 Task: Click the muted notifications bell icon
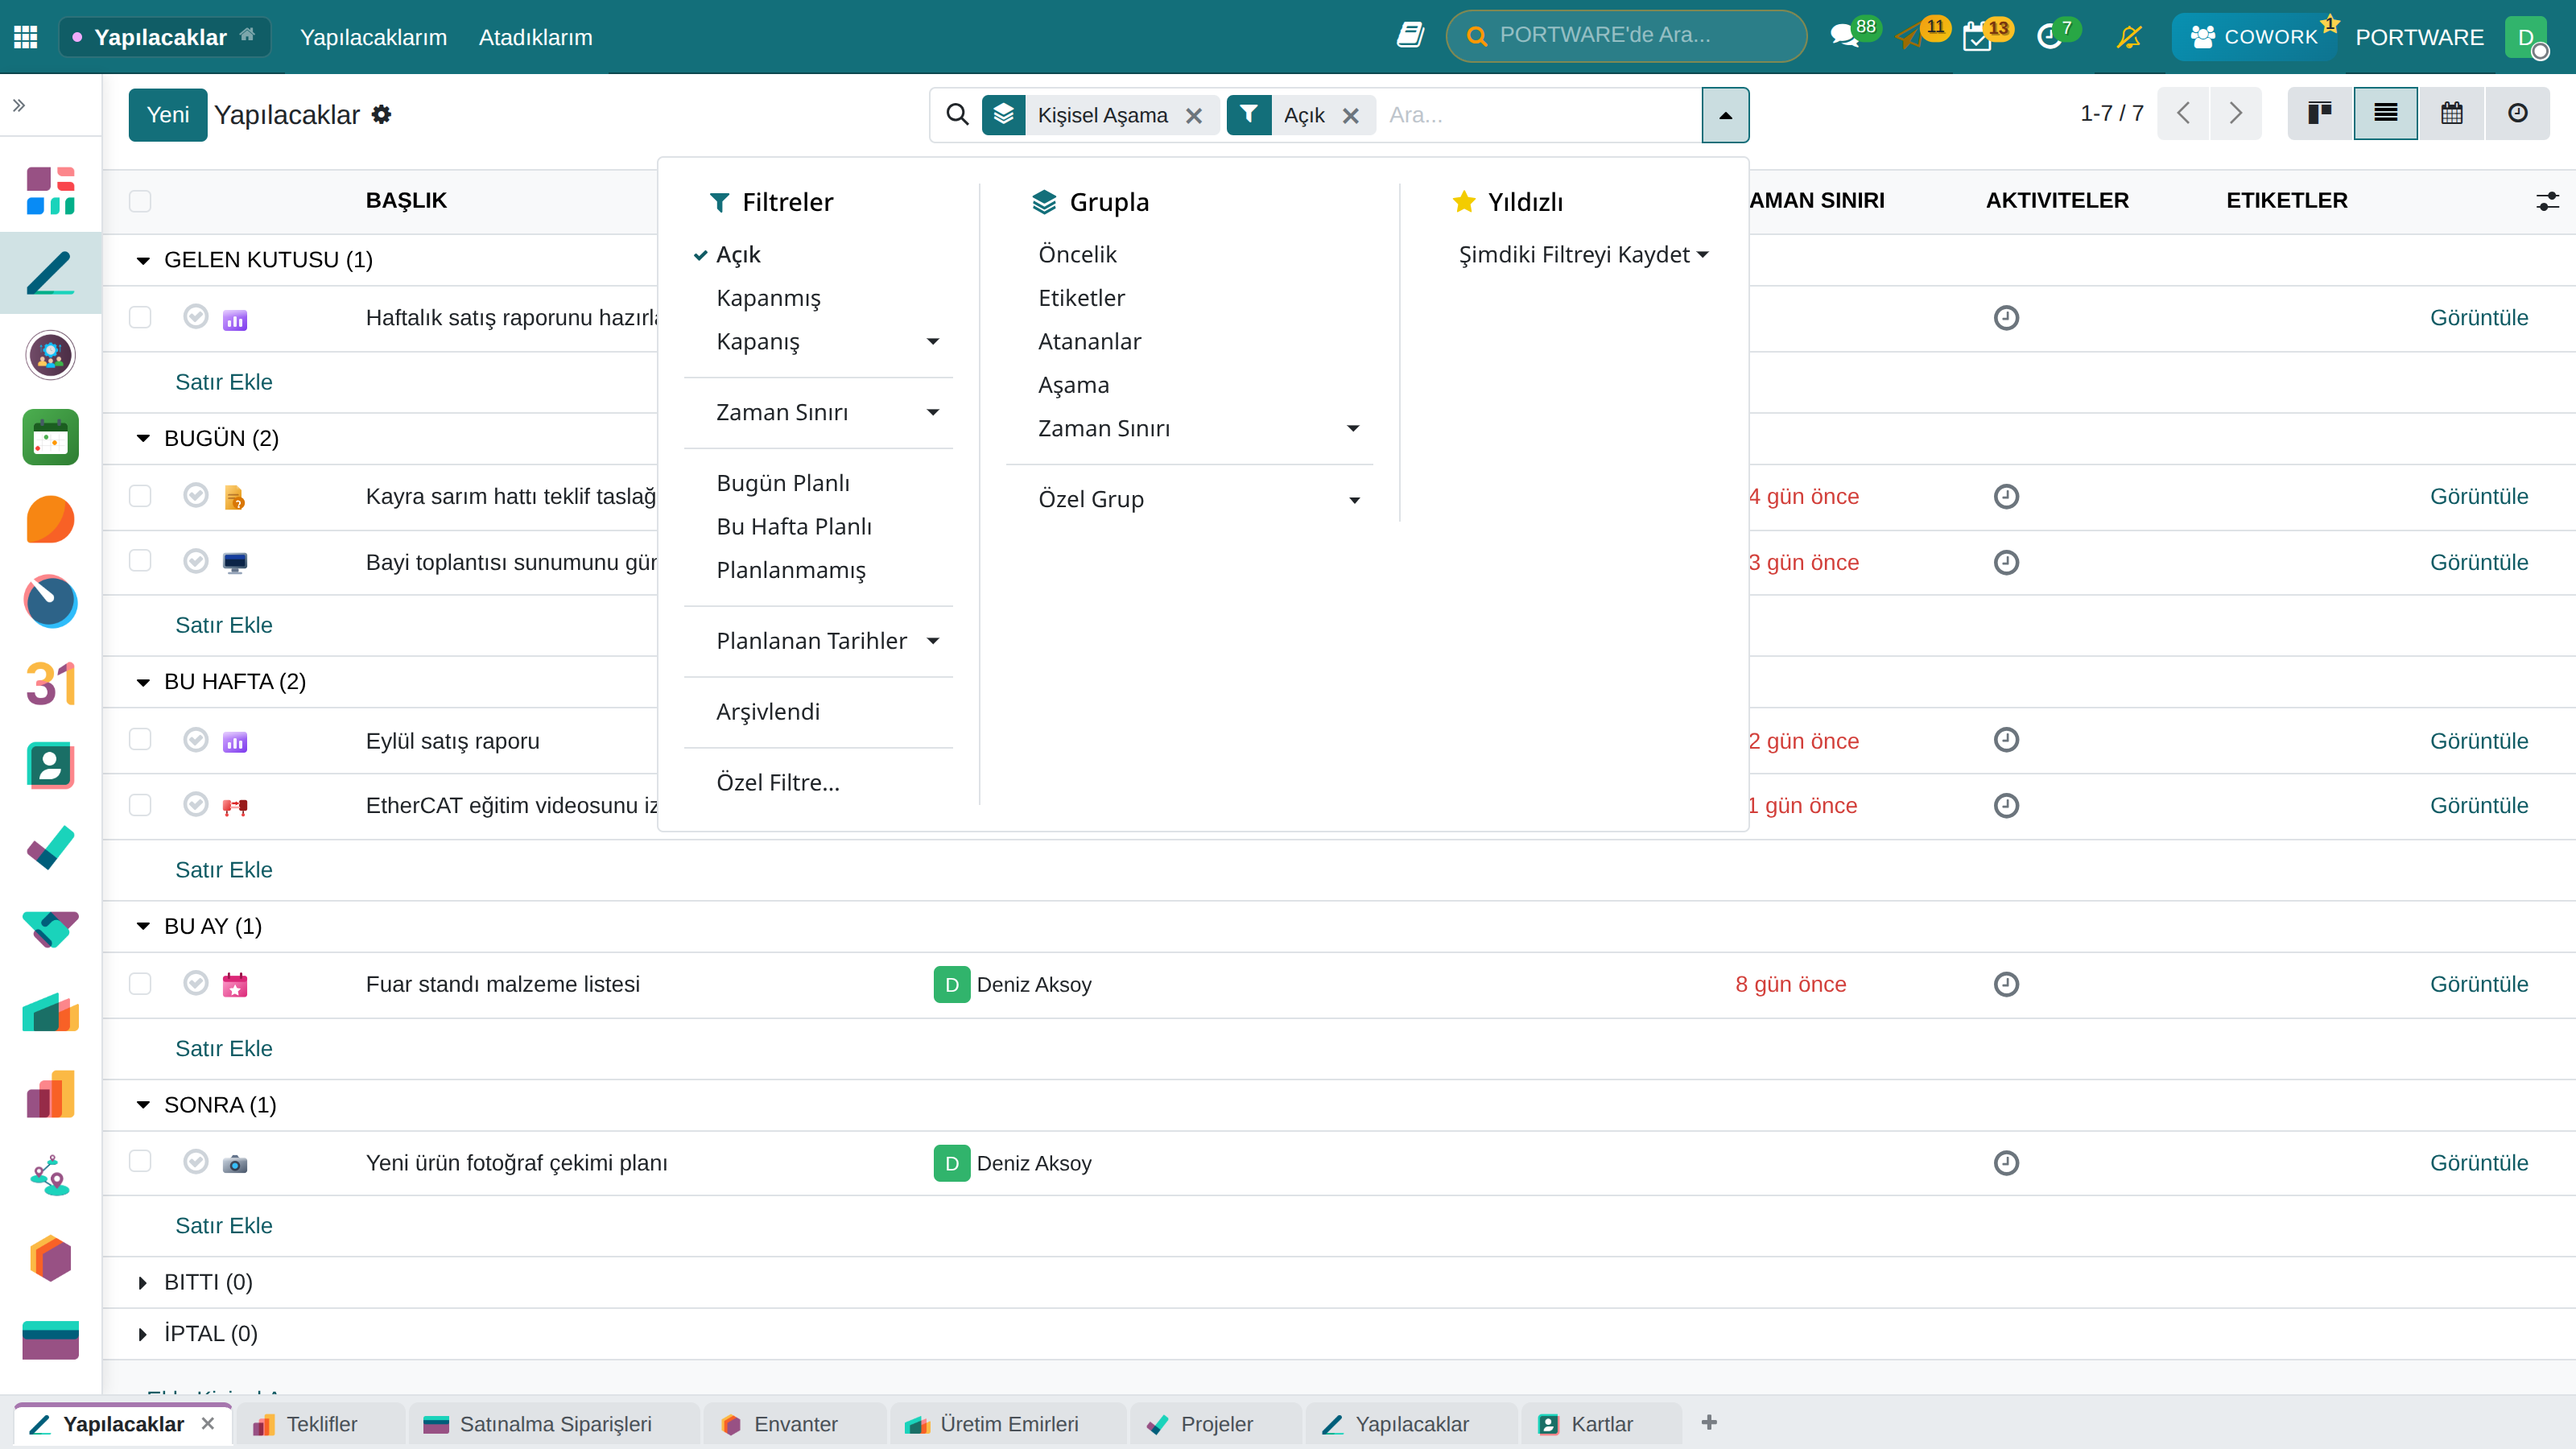click(2129, 37)
